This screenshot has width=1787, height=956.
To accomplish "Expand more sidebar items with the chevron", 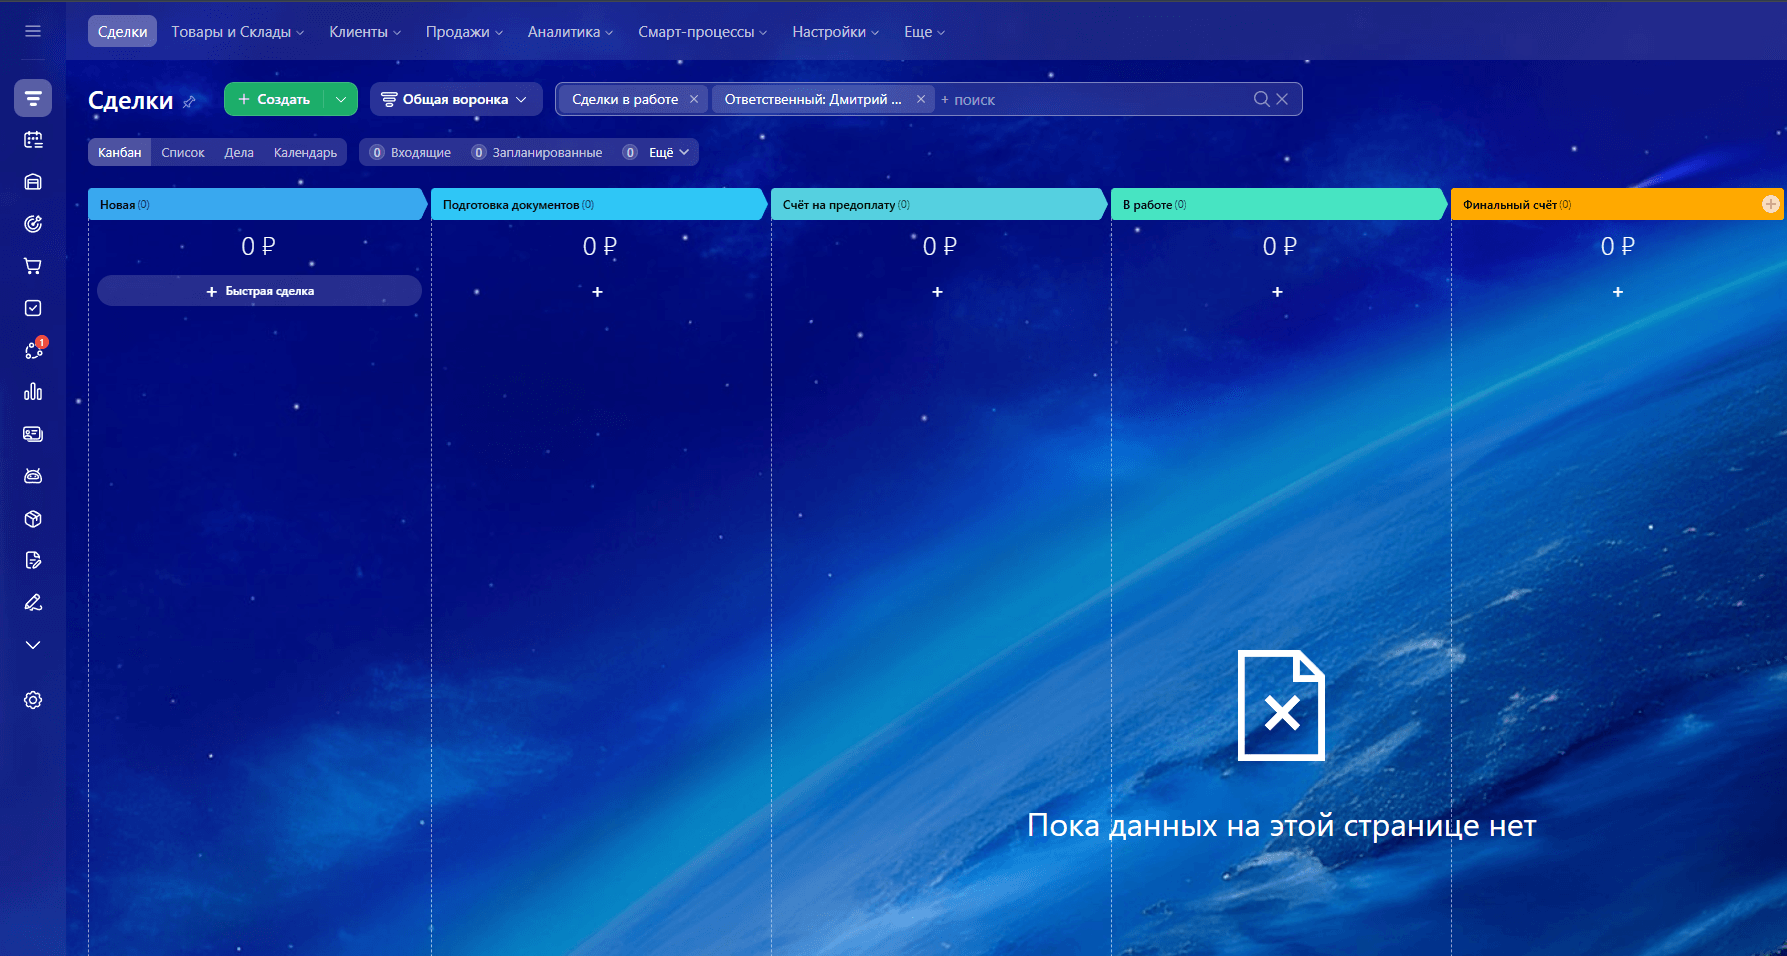I will (33, 645).
